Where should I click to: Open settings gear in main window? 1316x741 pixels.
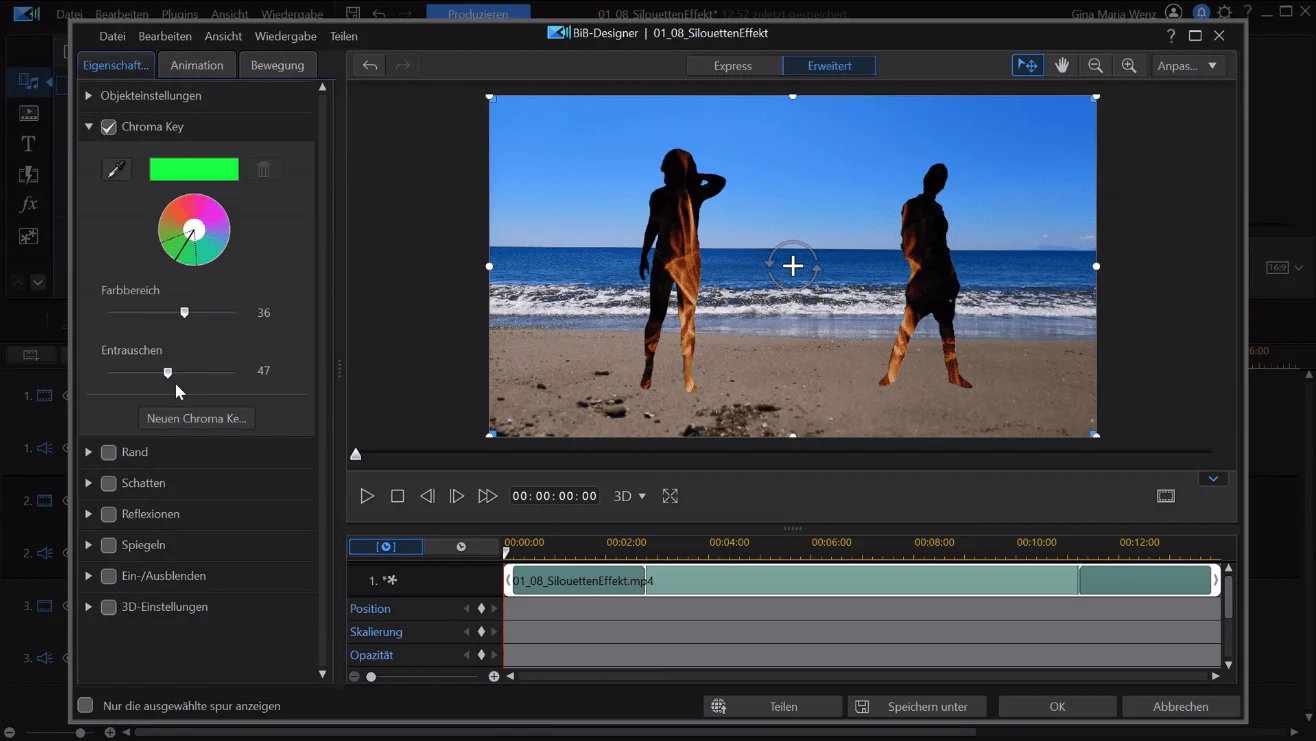coord(1224,13)
